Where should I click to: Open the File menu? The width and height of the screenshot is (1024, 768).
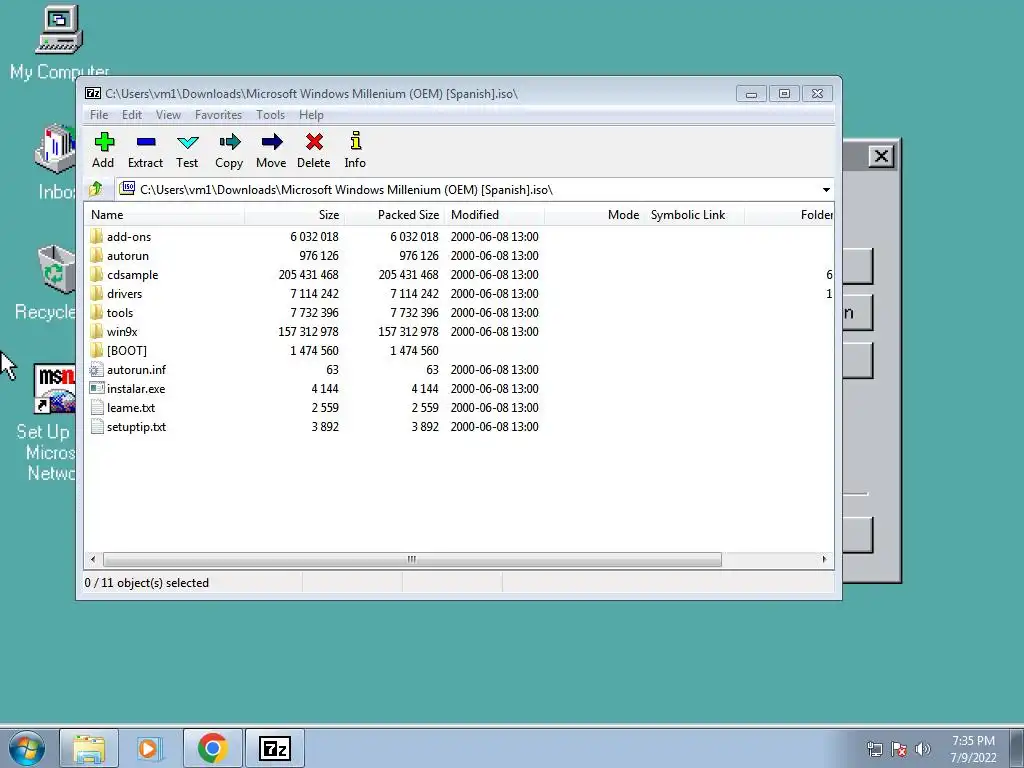[x=99, y=115]
